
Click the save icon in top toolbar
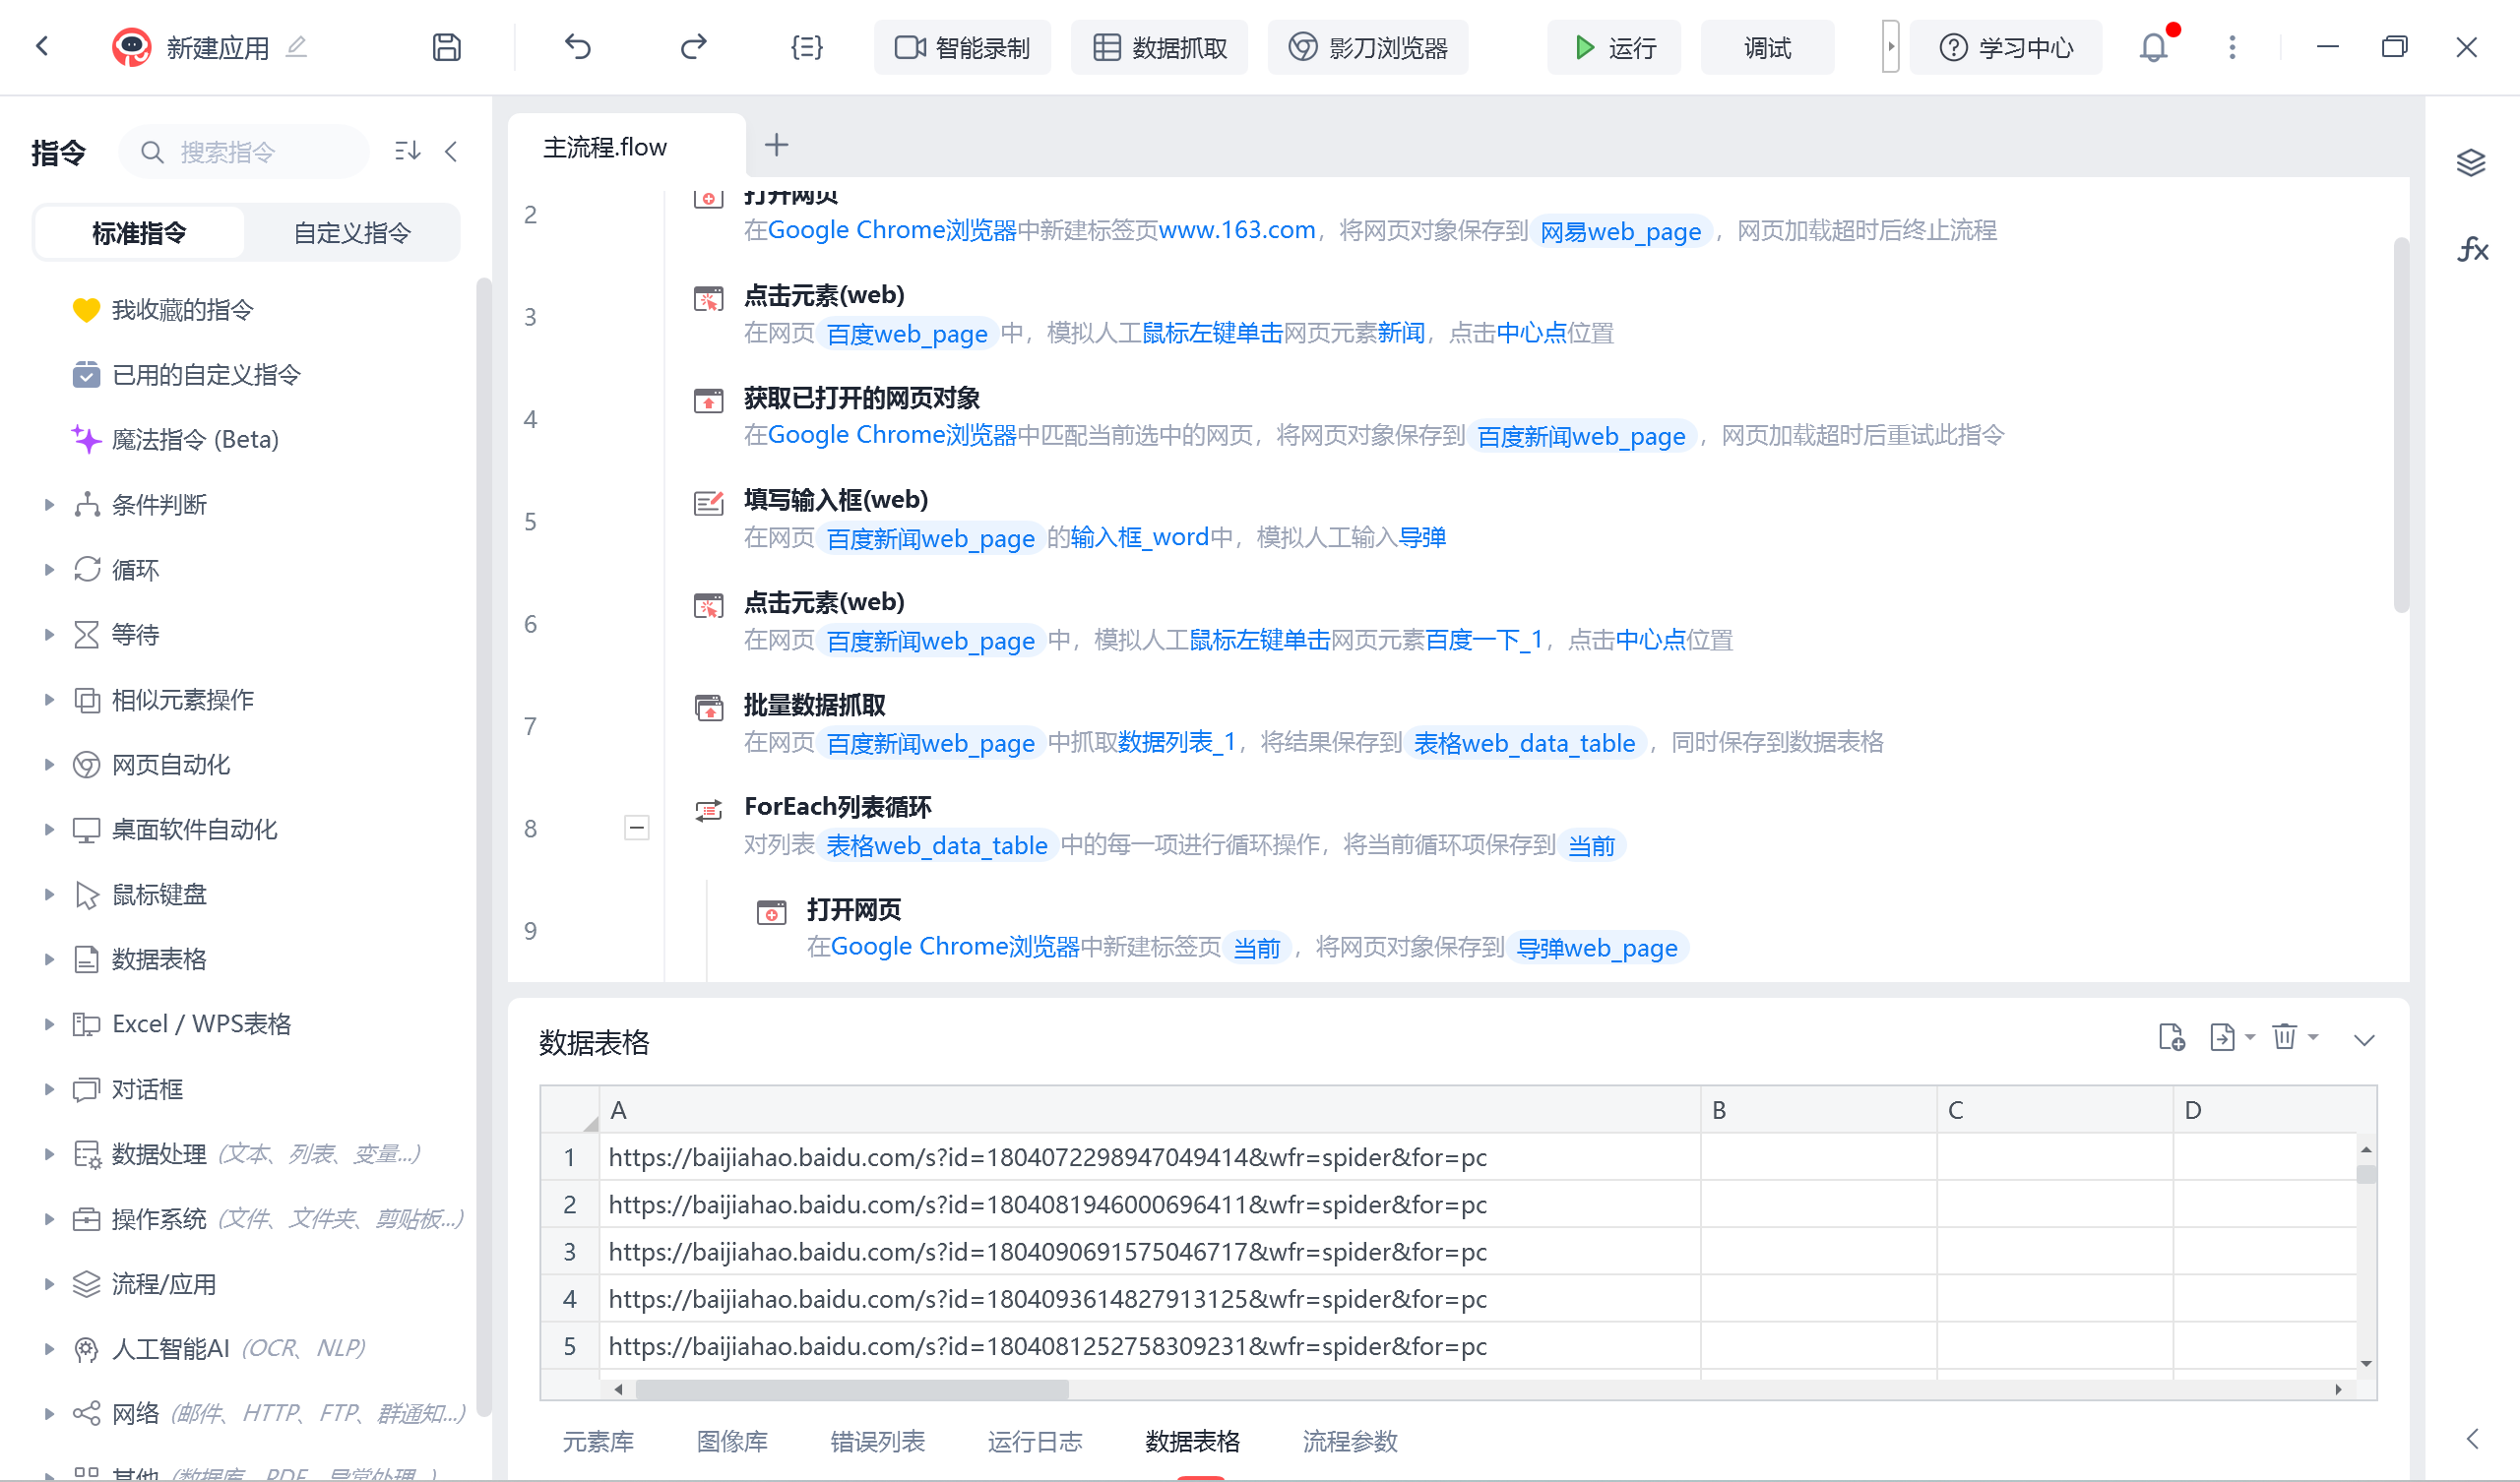pos(446,47)
